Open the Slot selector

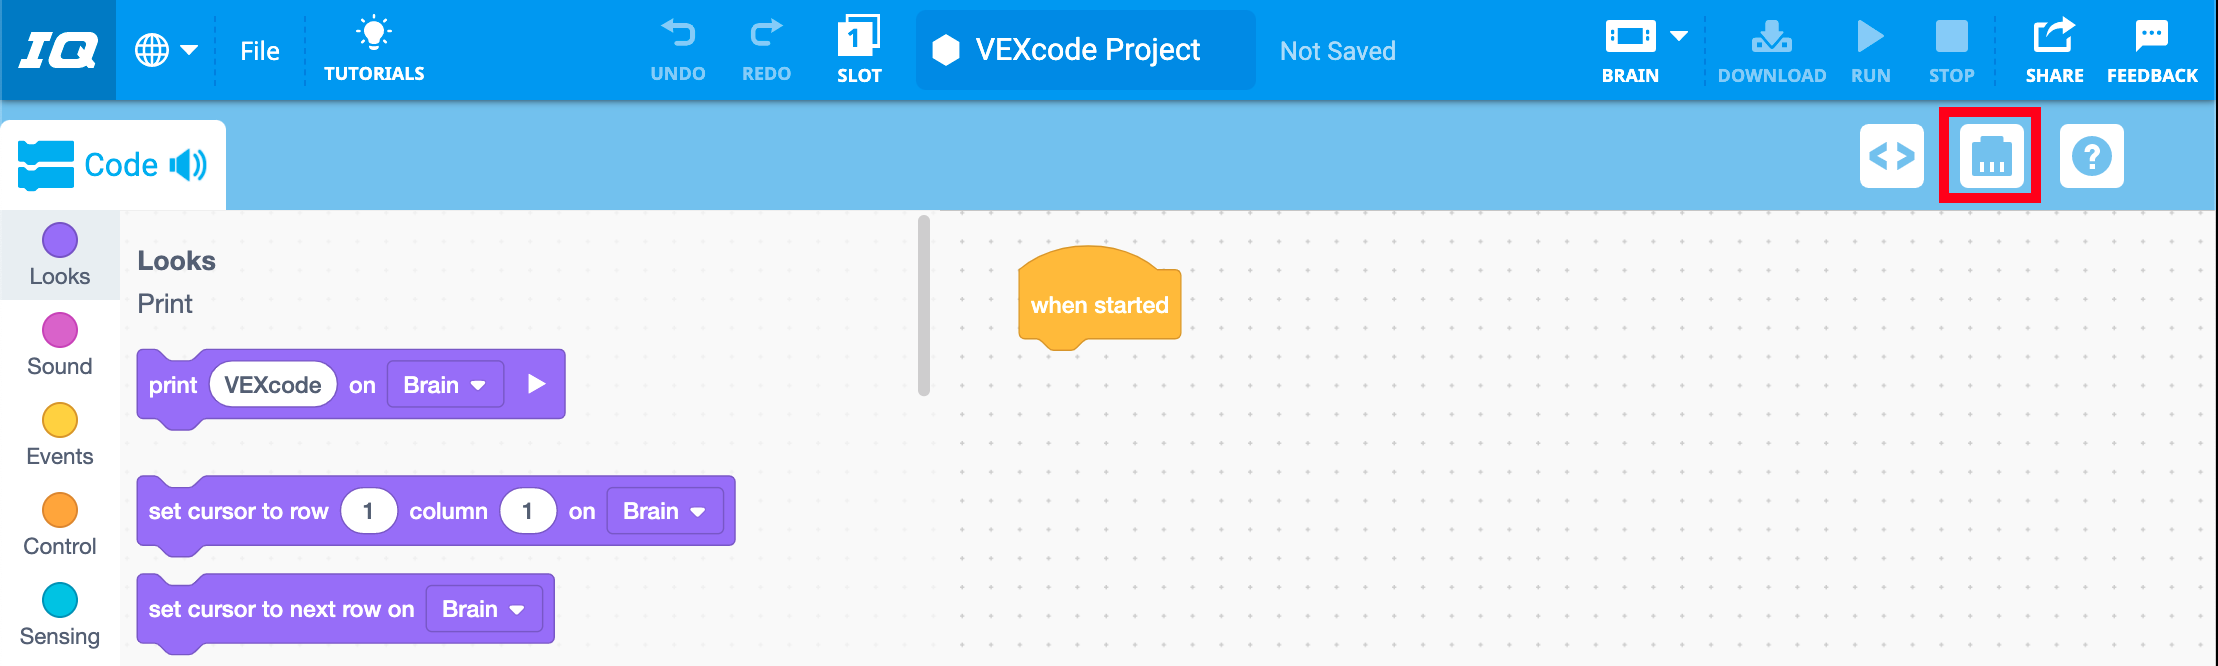tap(858, 48)
